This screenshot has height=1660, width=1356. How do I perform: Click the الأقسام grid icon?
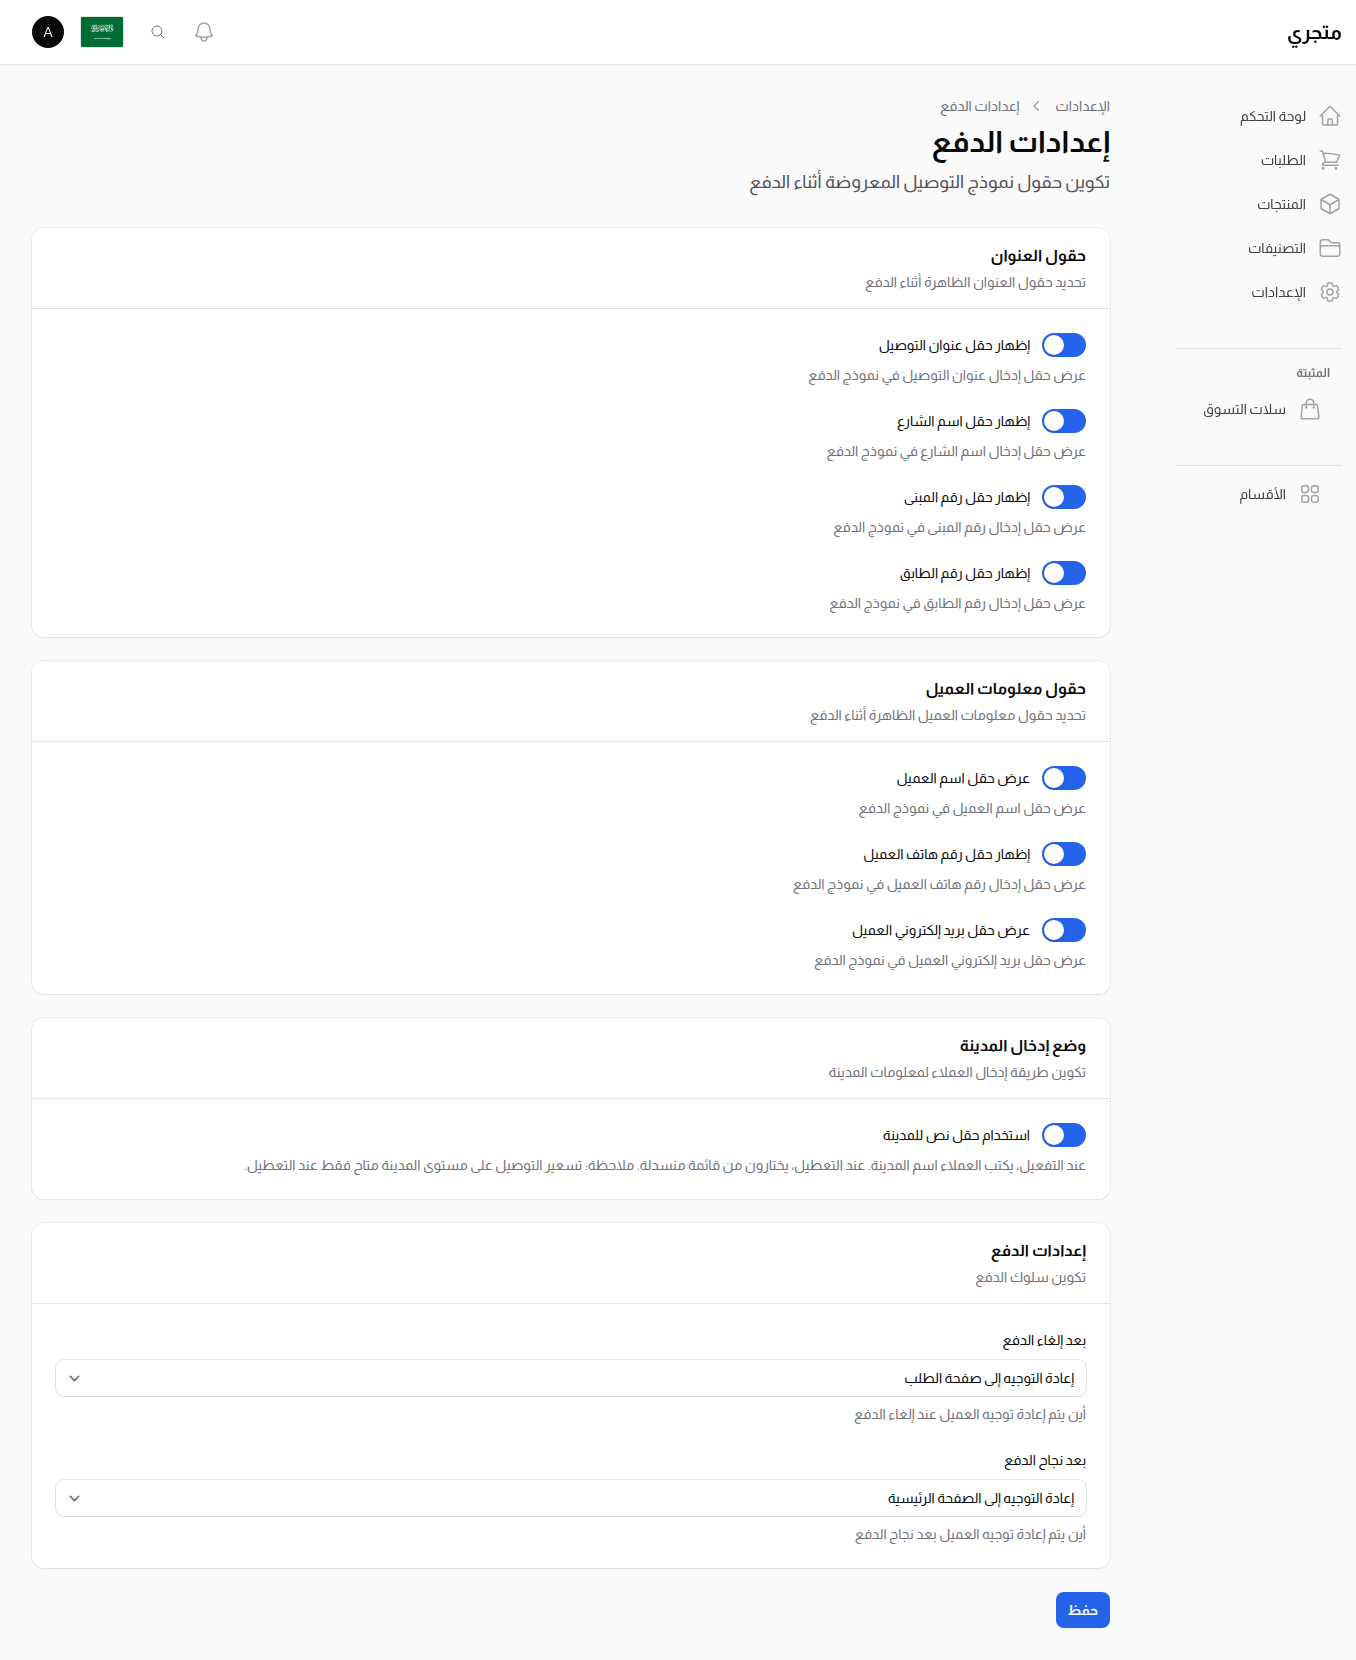tap(1311, 494)
